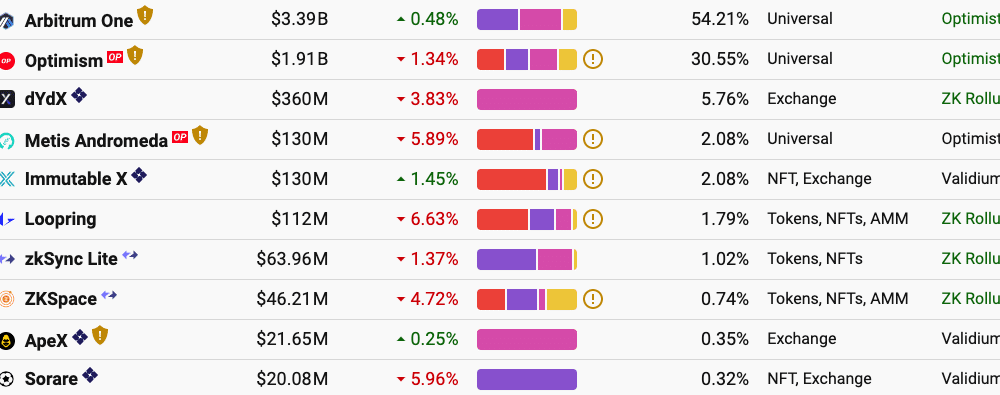Click the StarkEx diamond icon beside dYdX
Viewport: 1000px width, 395px height.
[x=79, y=96]
